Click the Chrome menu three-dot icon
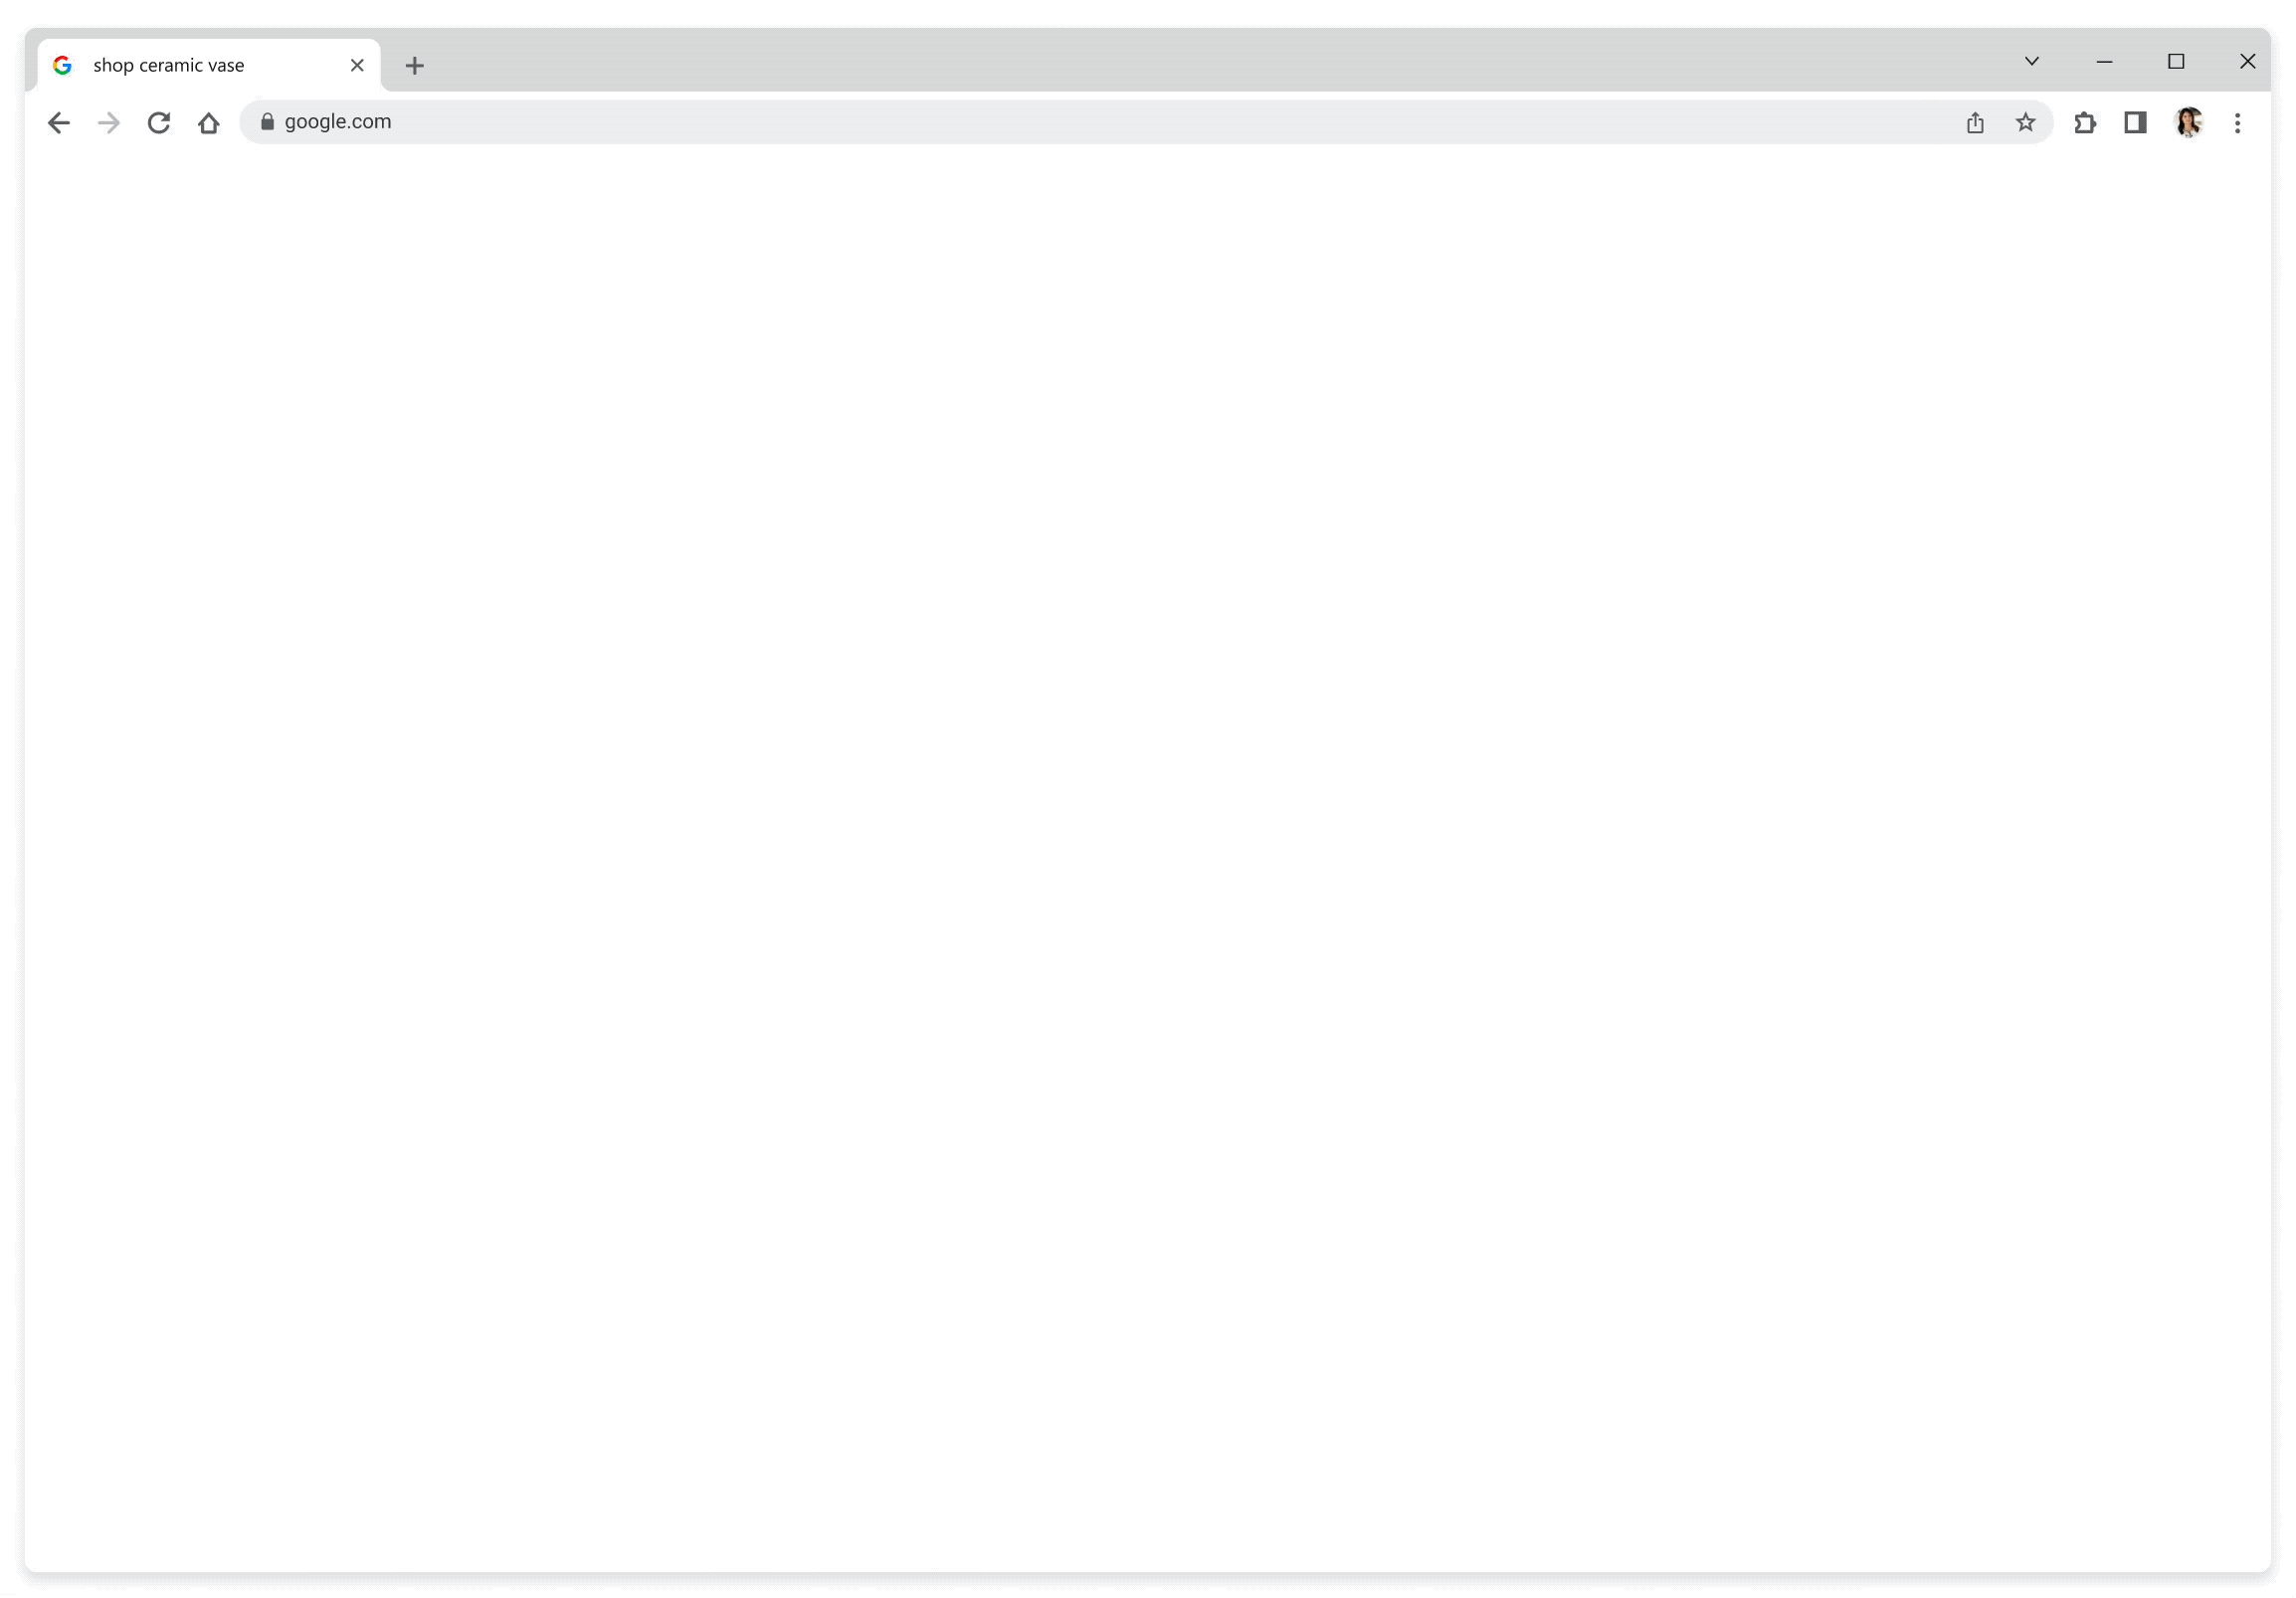Image resolution: width=2296 pixels, height=1598 pixels. [2238, 122]
